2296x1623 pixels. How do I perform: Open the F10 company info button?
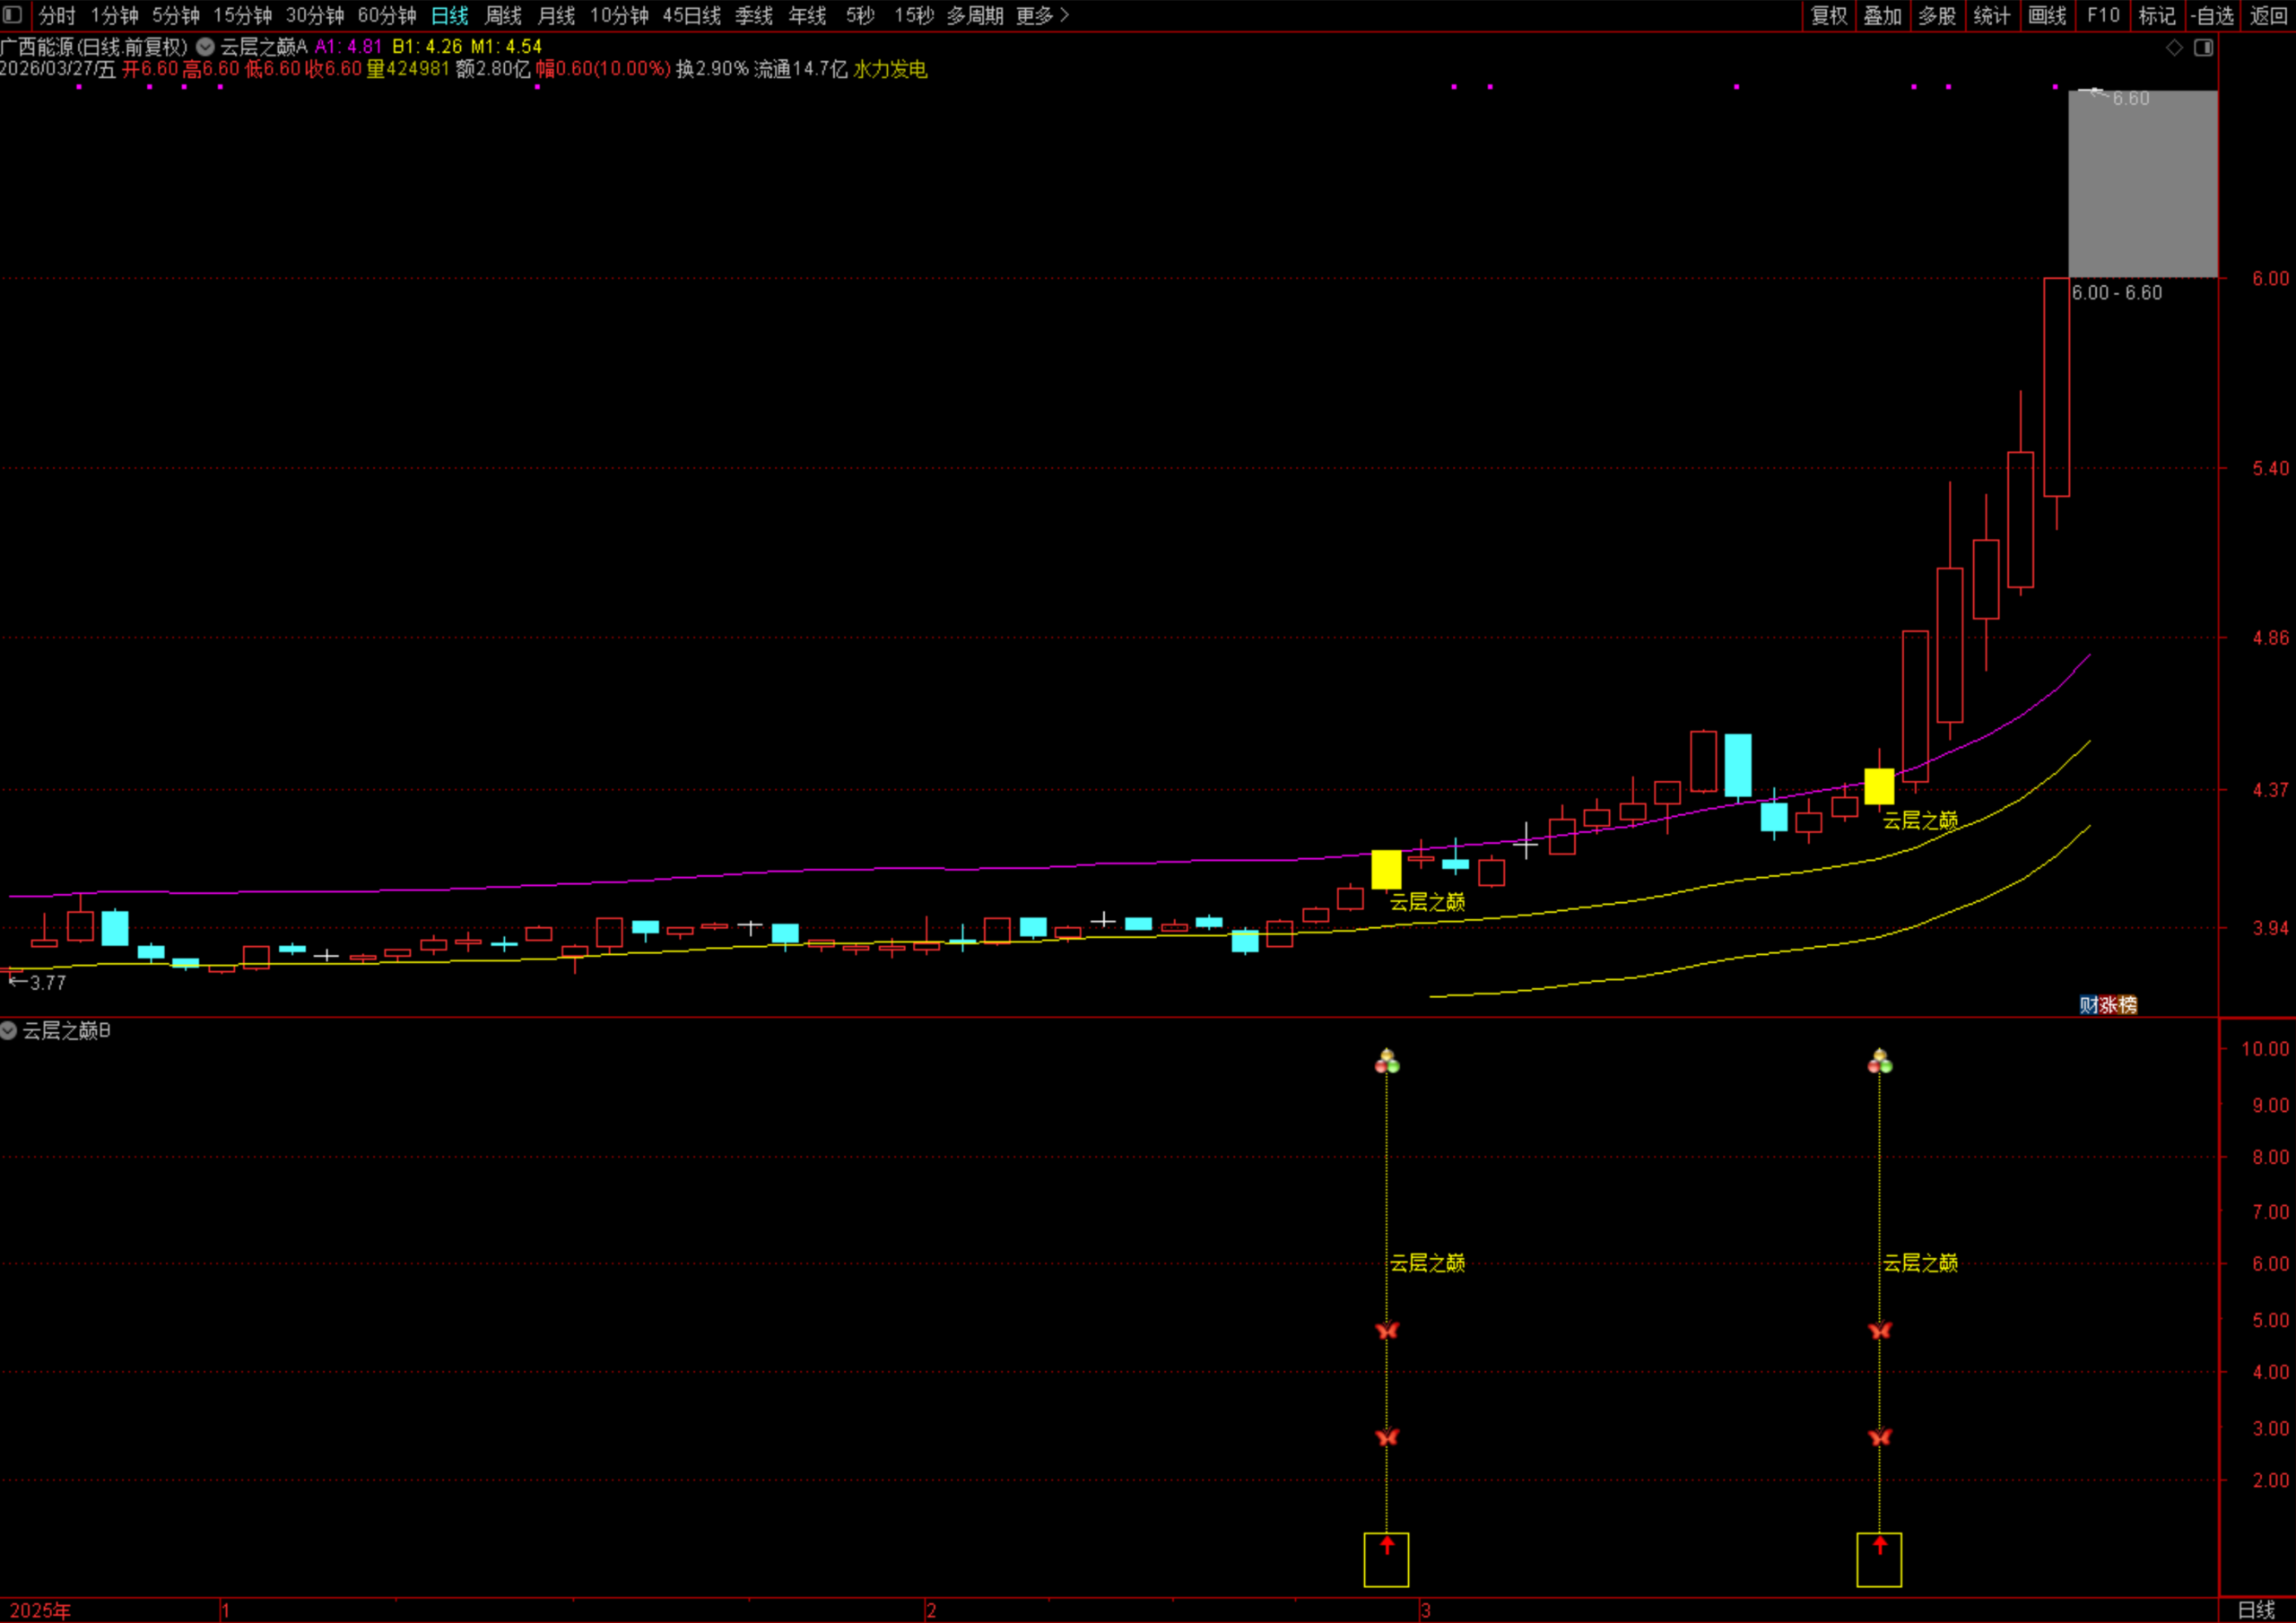click(x=2103, y=16)
